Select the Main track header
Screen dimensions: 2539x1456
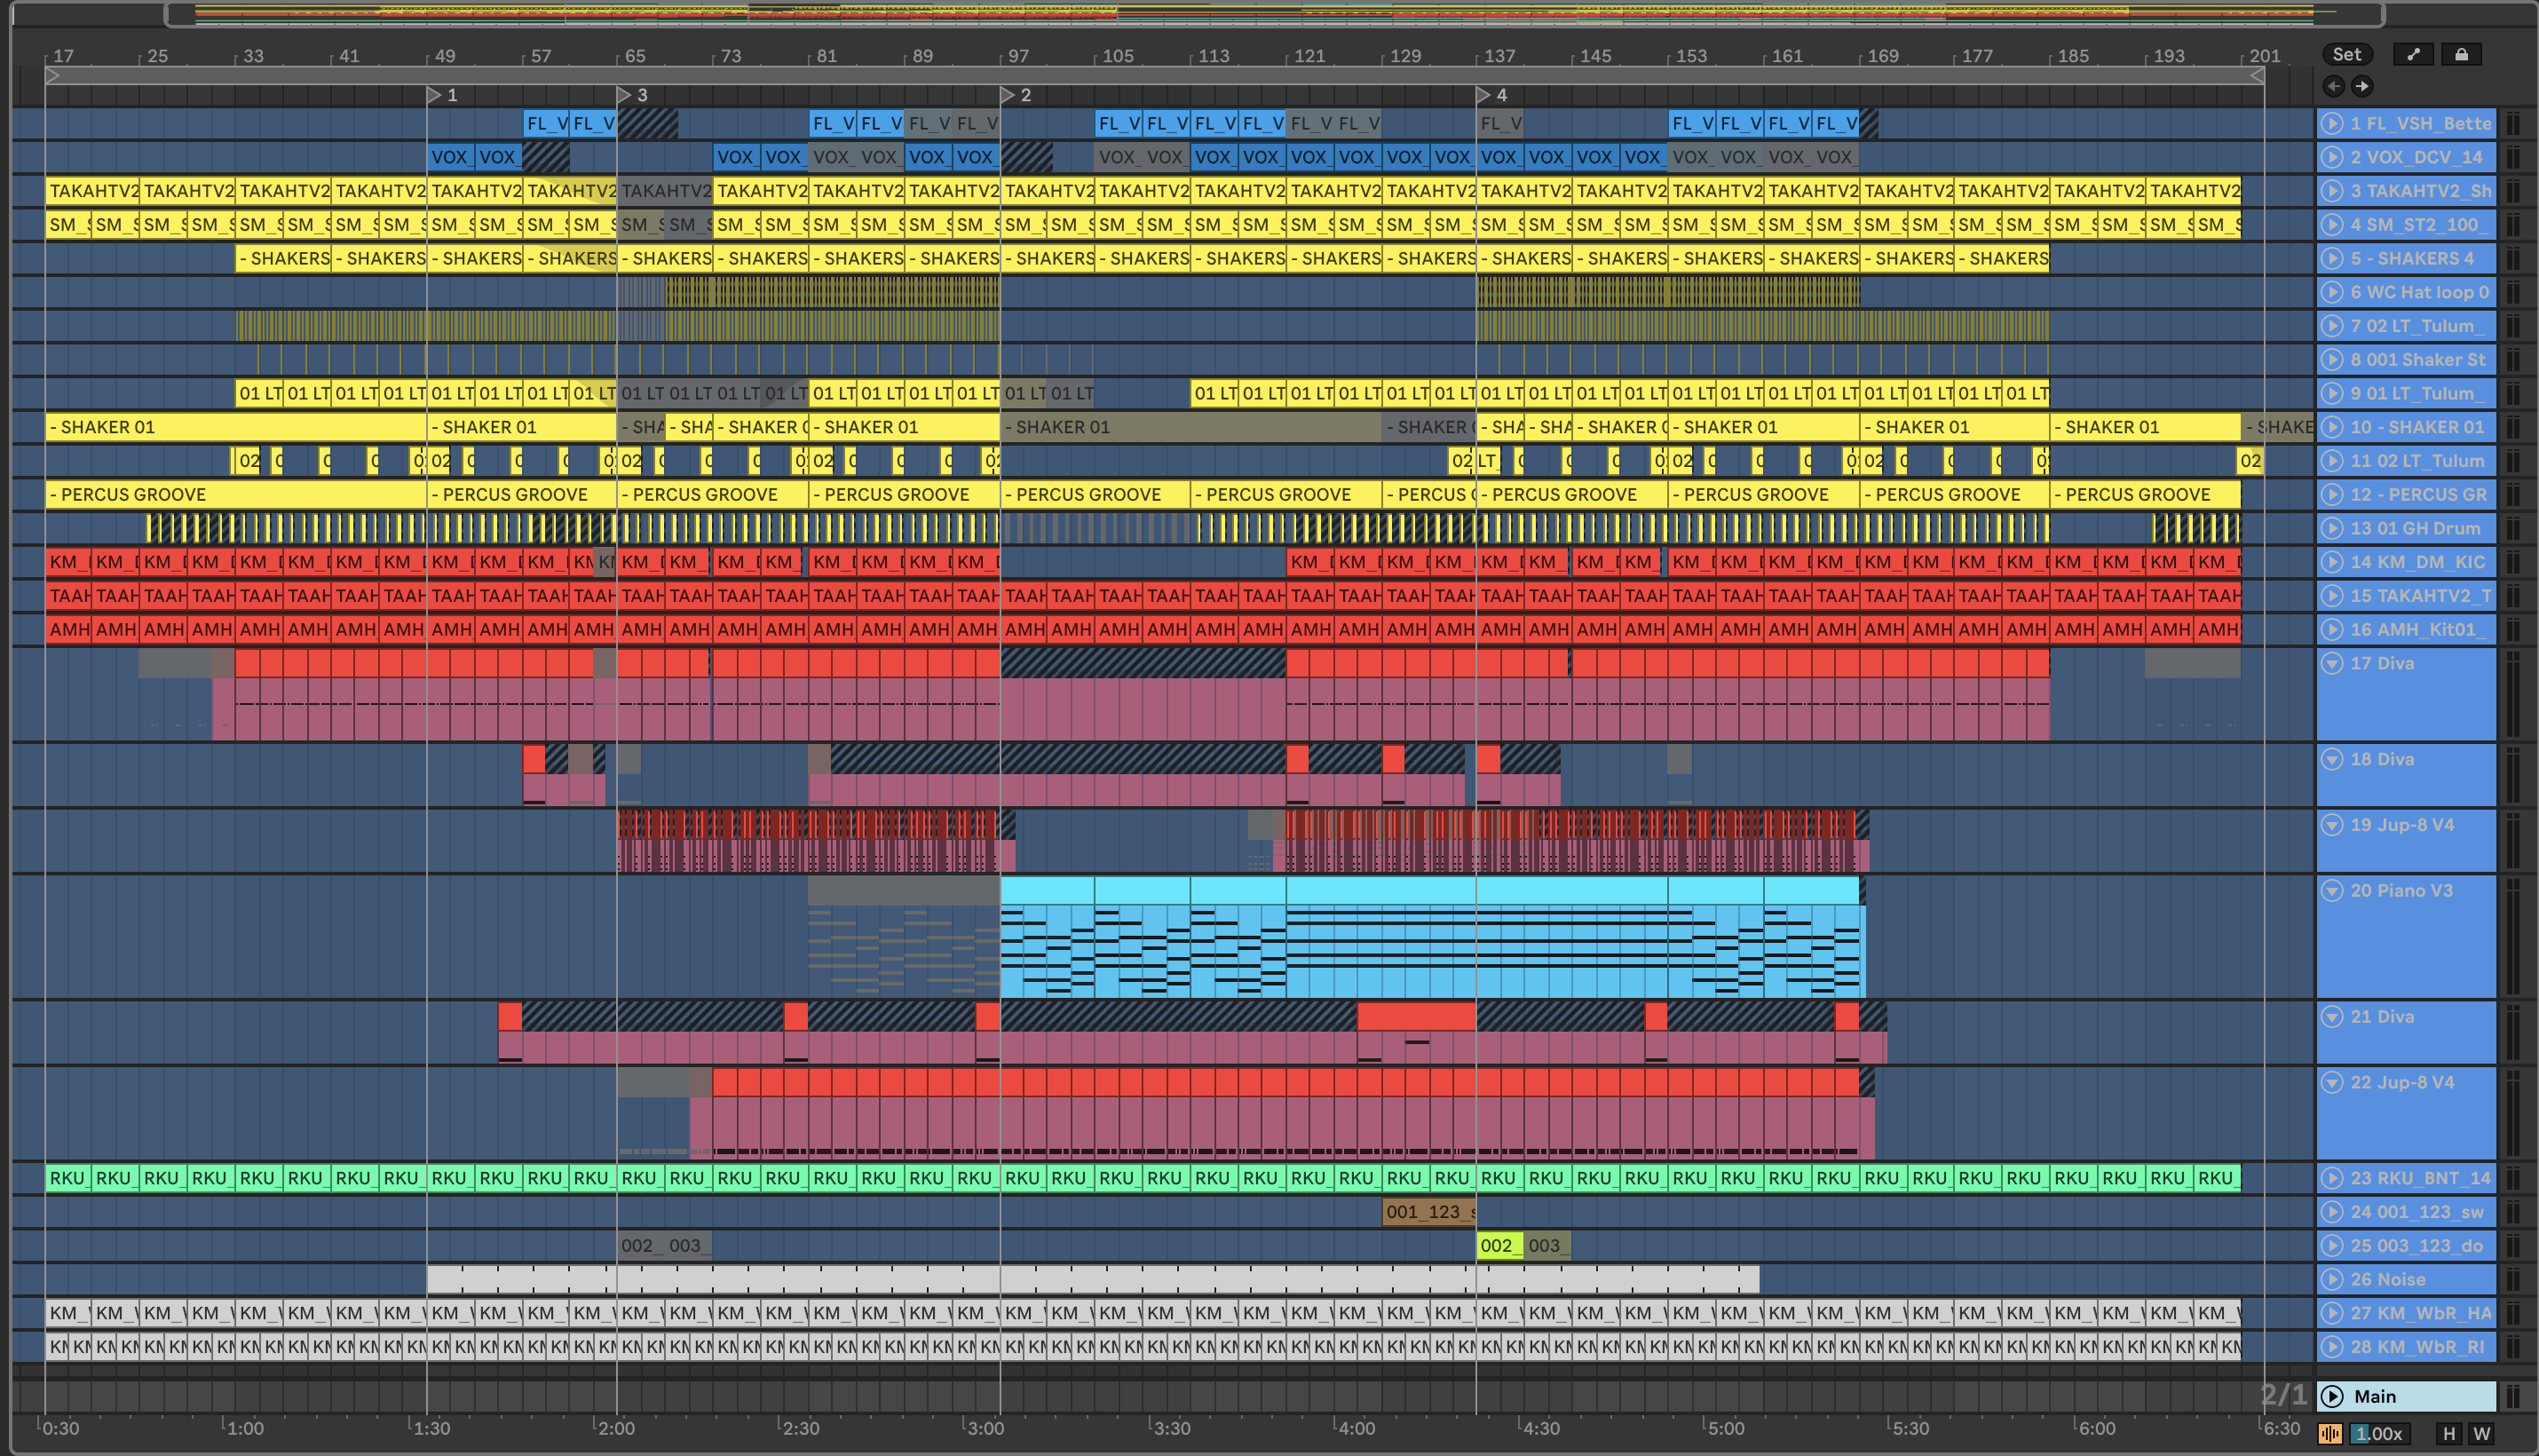tap(2407, 1397)
